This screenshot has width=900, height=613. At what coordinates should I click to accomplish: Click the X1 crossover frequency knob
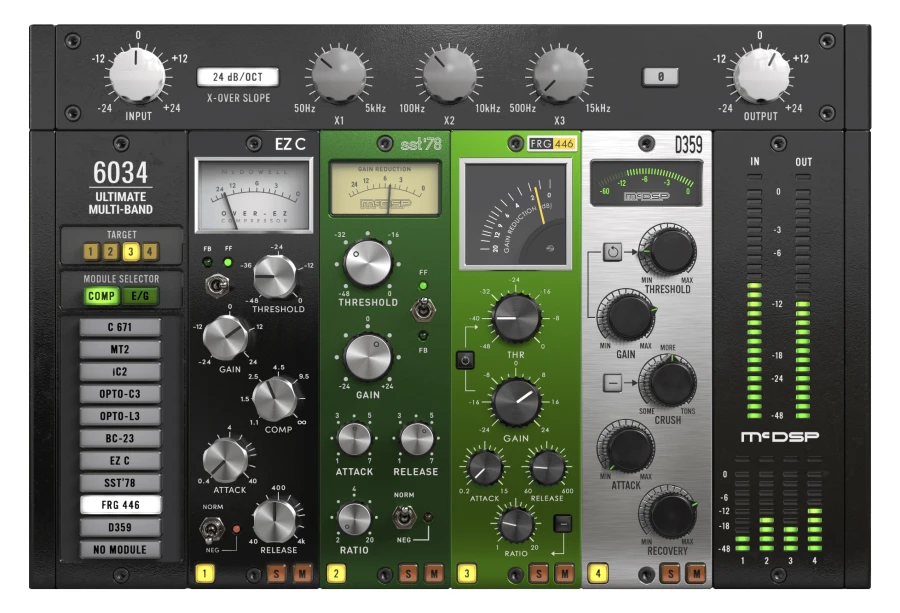pyautogui.click(x=339, y=75)
